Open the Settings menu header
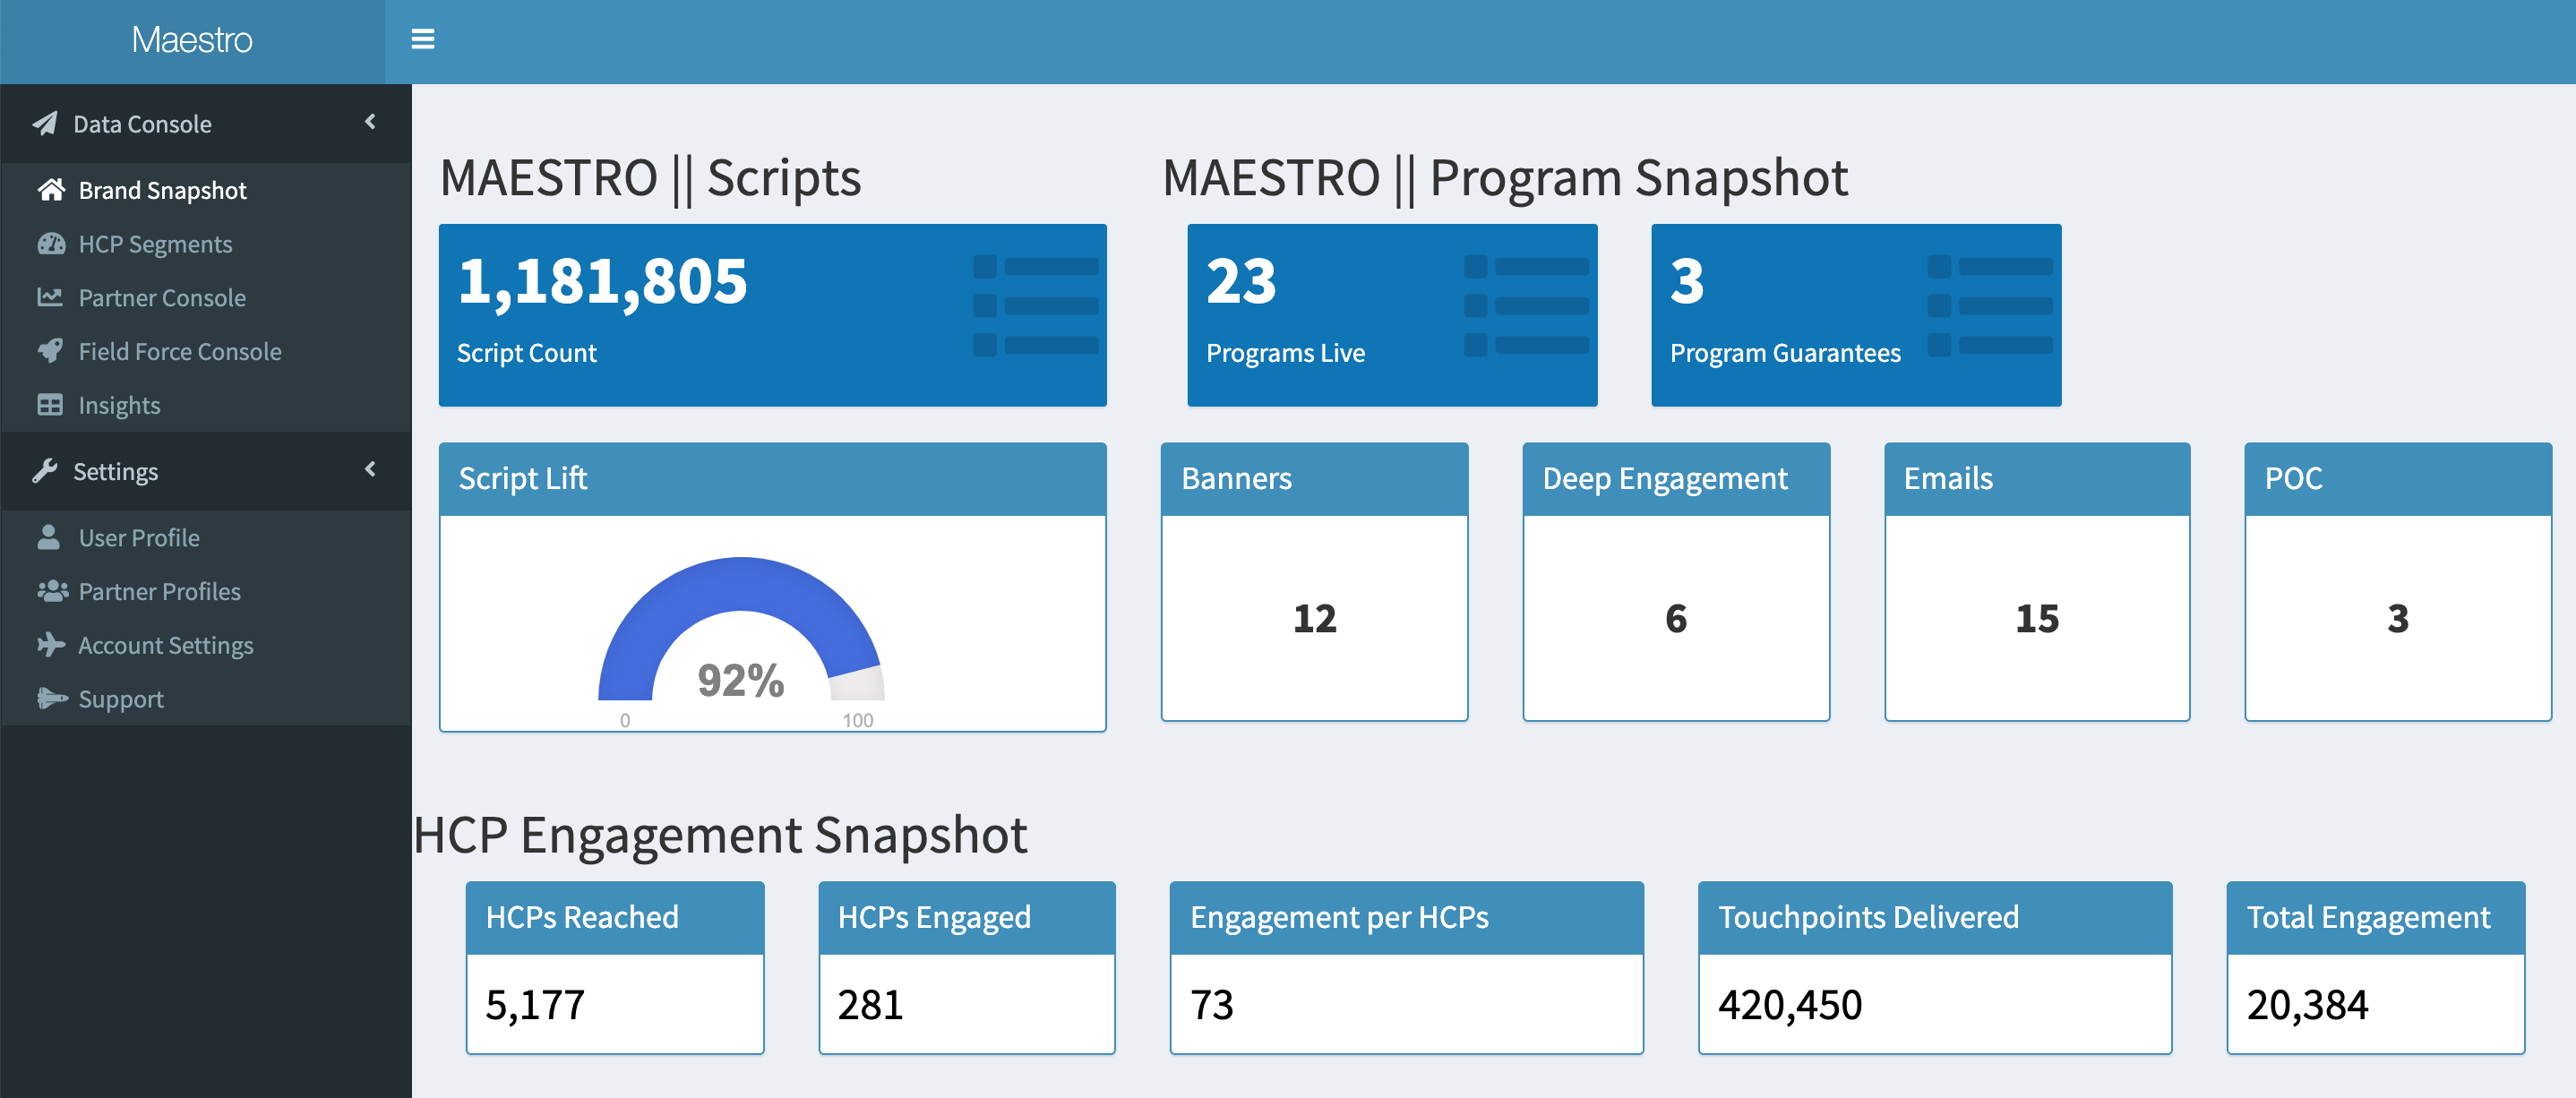2576x1098 pixels. (x=206, y=471)
